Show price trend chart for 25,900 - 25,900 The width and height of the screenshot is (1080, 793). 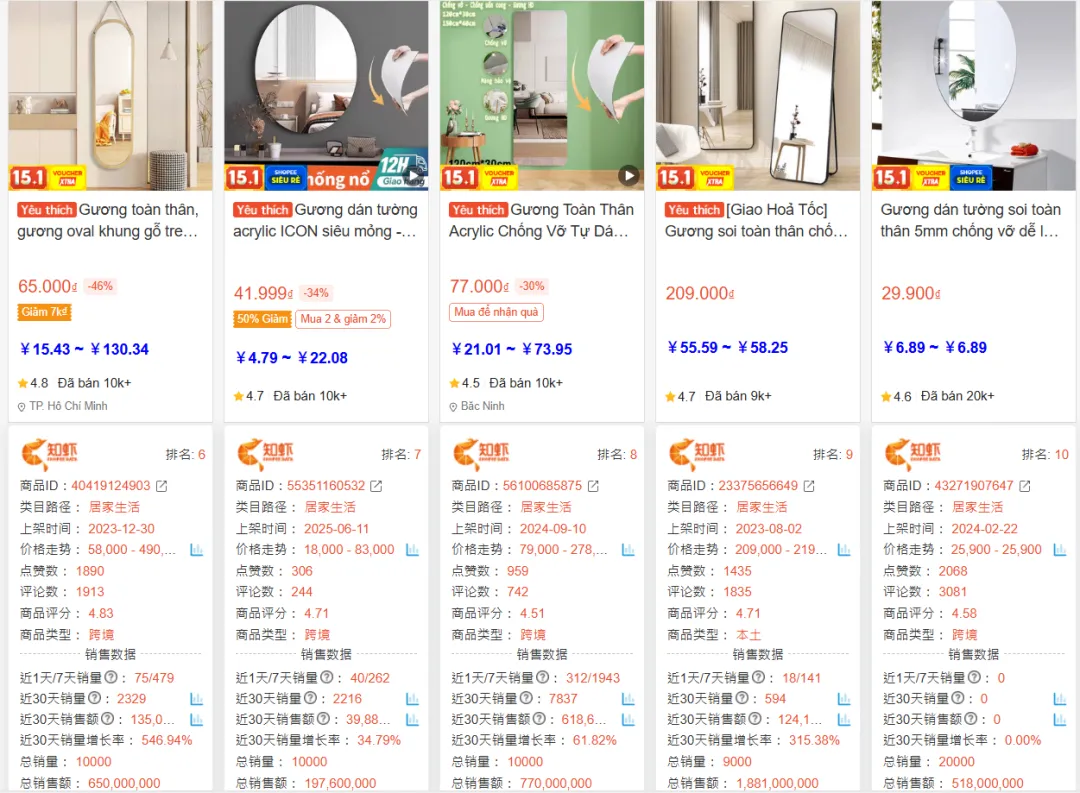(x=1059, y=550)
